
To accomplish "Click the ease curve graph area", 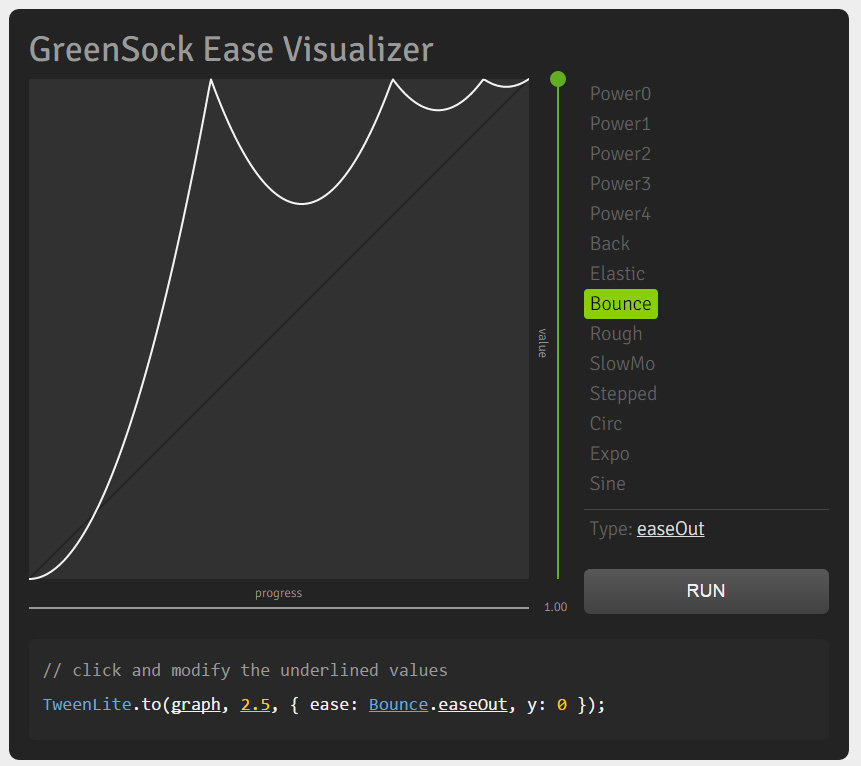I will click(x=279, y=329).
